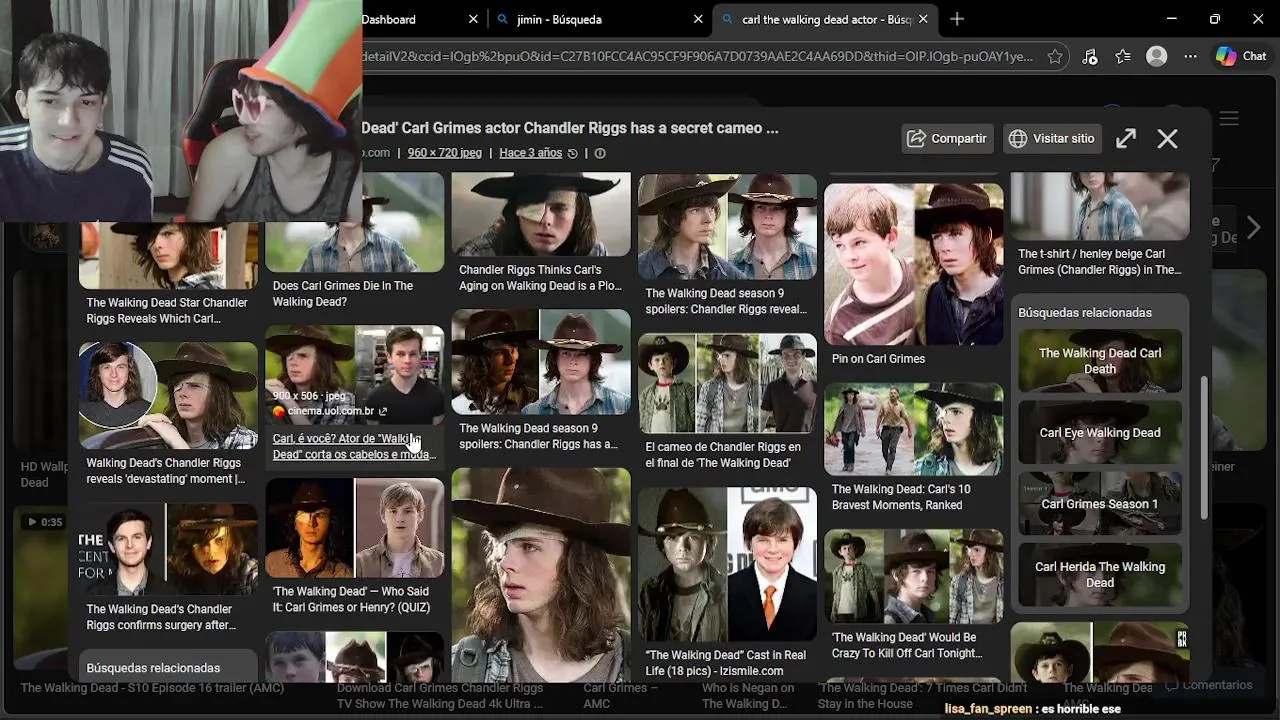
Task: Click the 0:35 video play badge
Action: (44, 522)
